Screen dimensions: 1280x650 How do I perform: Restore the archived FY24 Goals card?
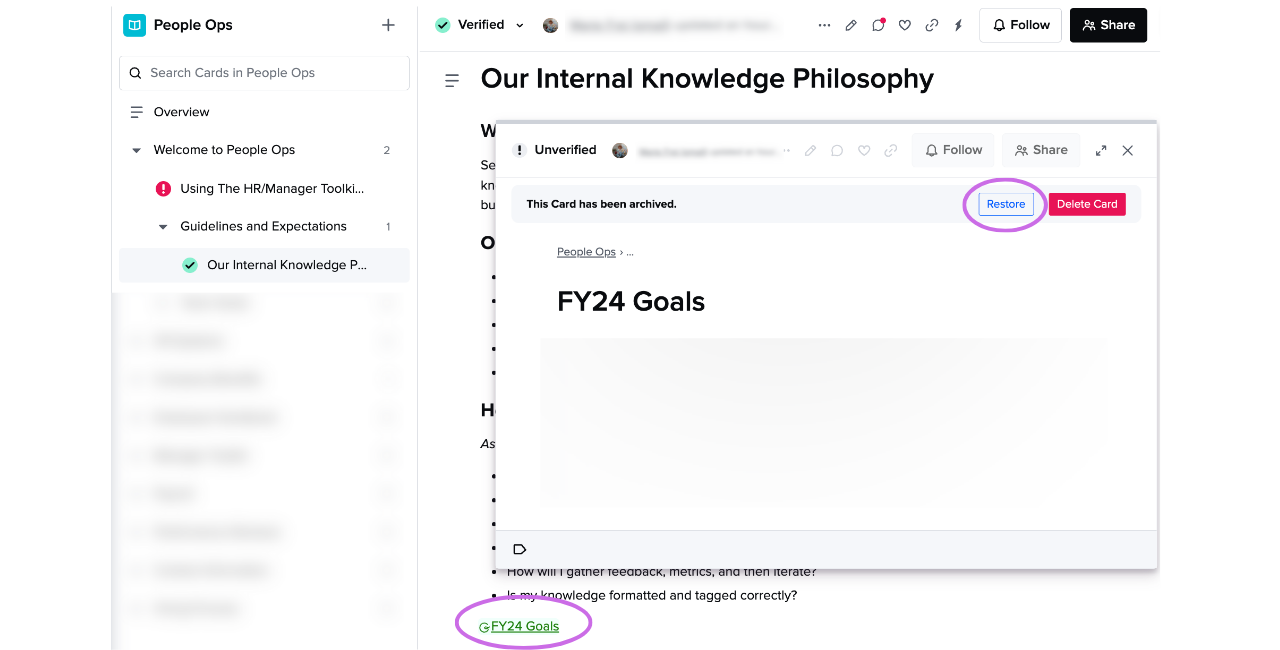(x=1006, y=204)
